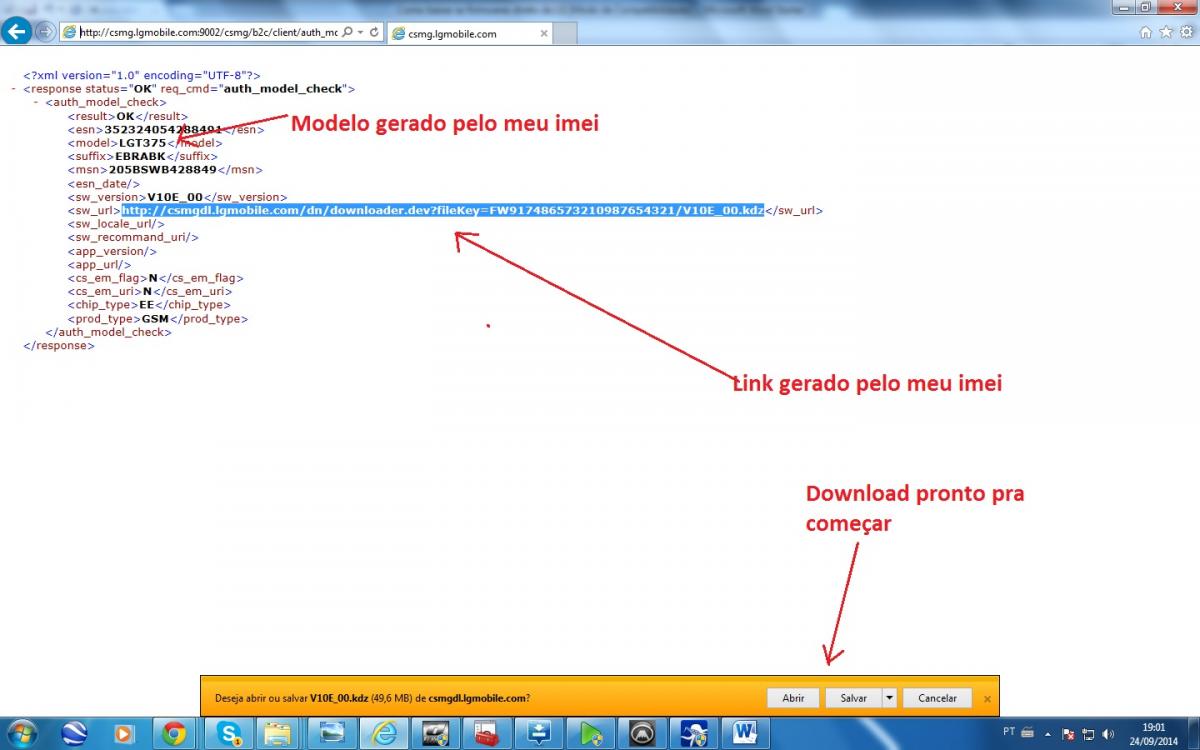Refresh the page with the reload icon

pos(374,32)
